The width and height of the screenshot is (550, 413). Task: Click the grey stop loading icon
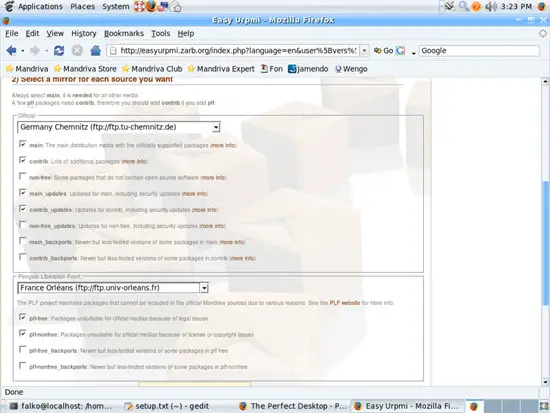[x=77, y=51]
